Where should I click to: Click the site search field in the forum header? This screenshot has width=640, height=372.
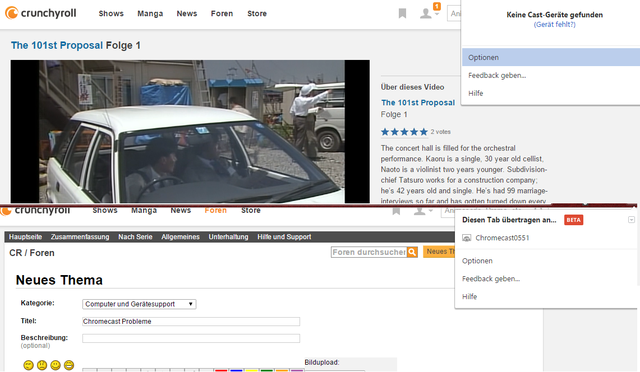[x=448, y=211]
